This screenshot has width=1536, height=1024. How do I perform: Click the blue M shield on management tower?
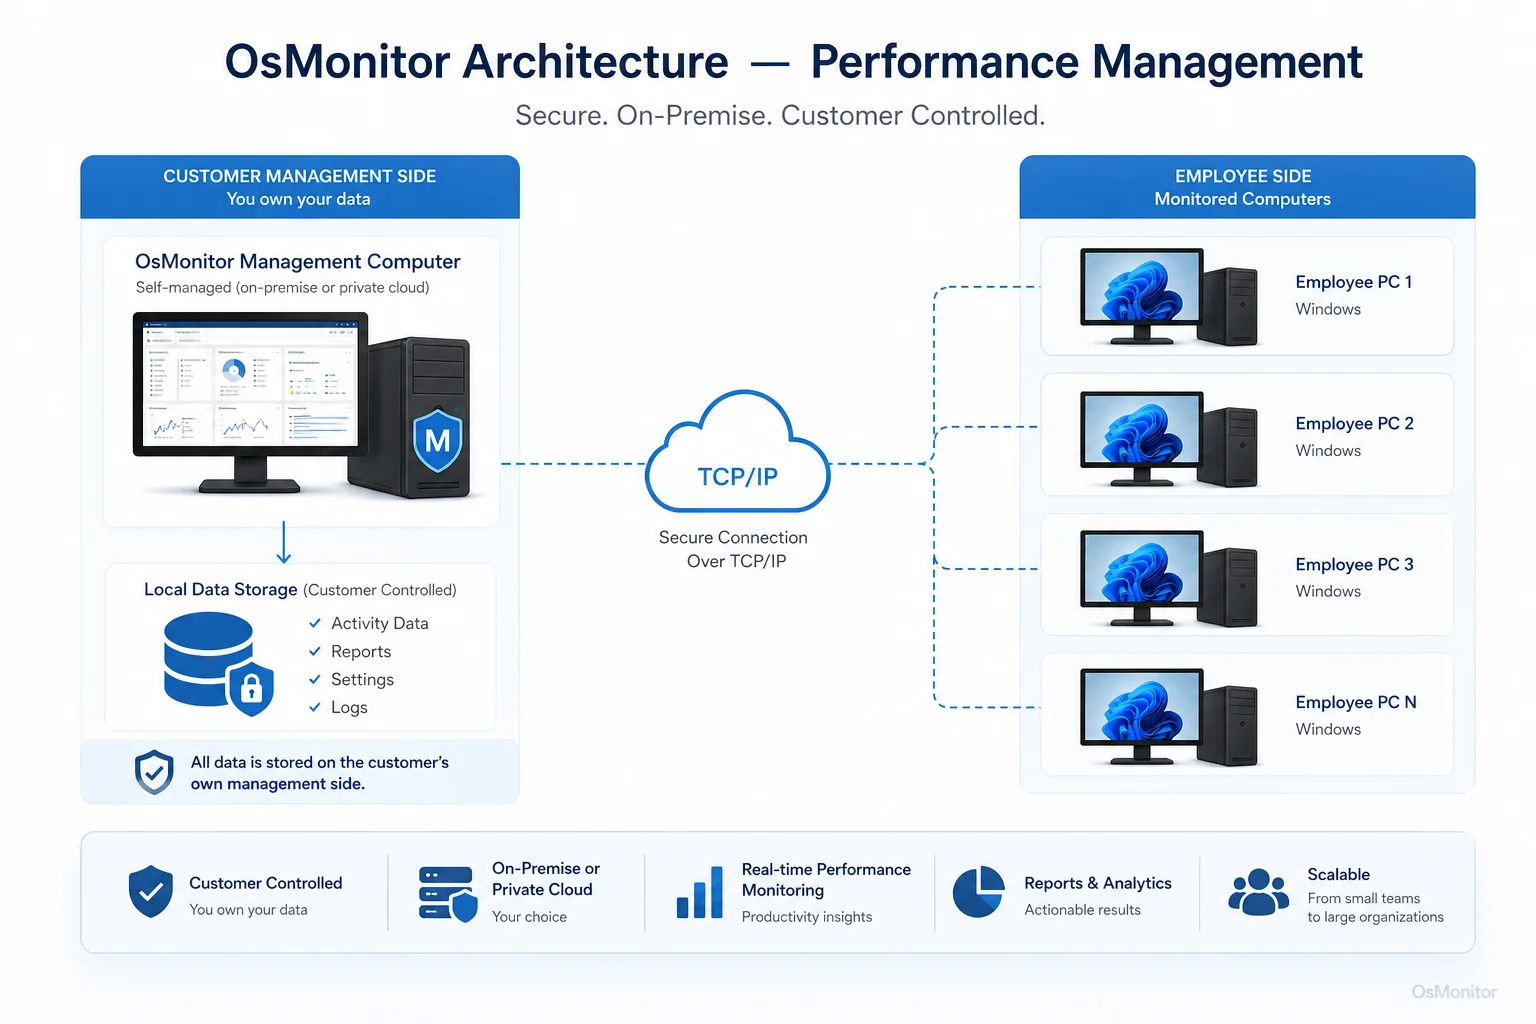click(438, 439)
